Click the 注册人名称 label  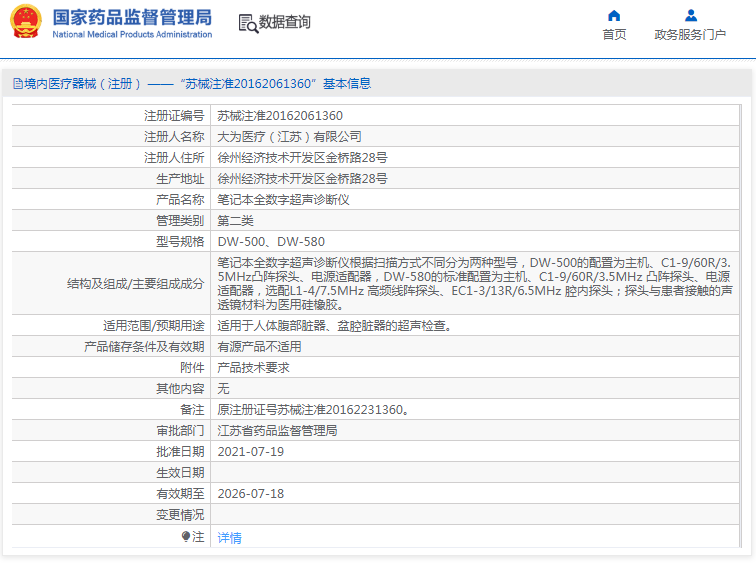pyautogui.click(x=174, y=137)
